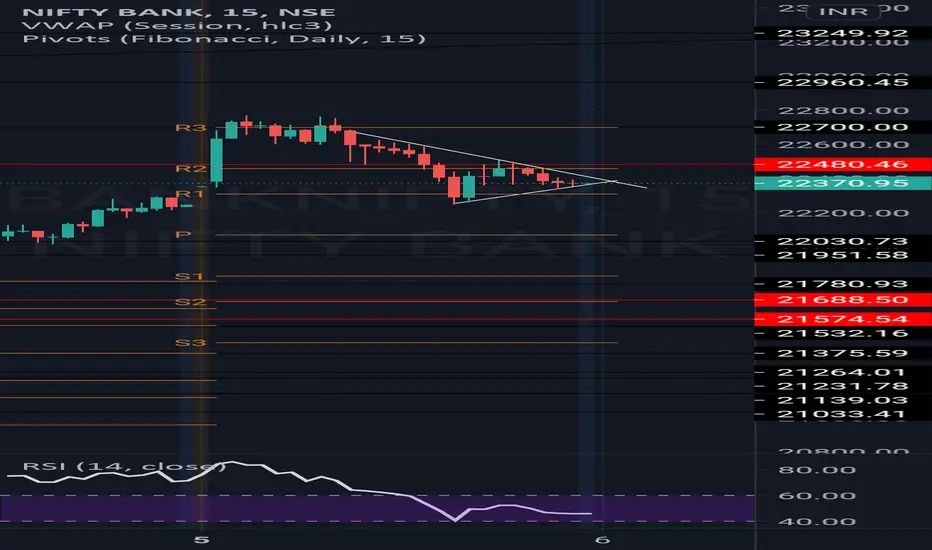The height and width of the screenshot is (550, 932).
Task: Select the large green opening candle above R2
Action: coord(216,159)
